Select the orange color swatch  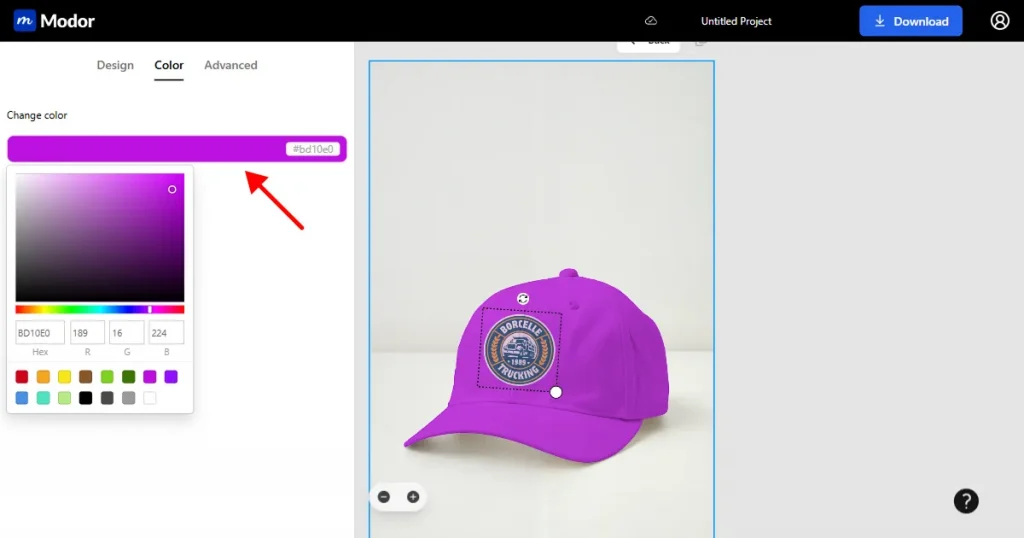click(x=43, y=377)
